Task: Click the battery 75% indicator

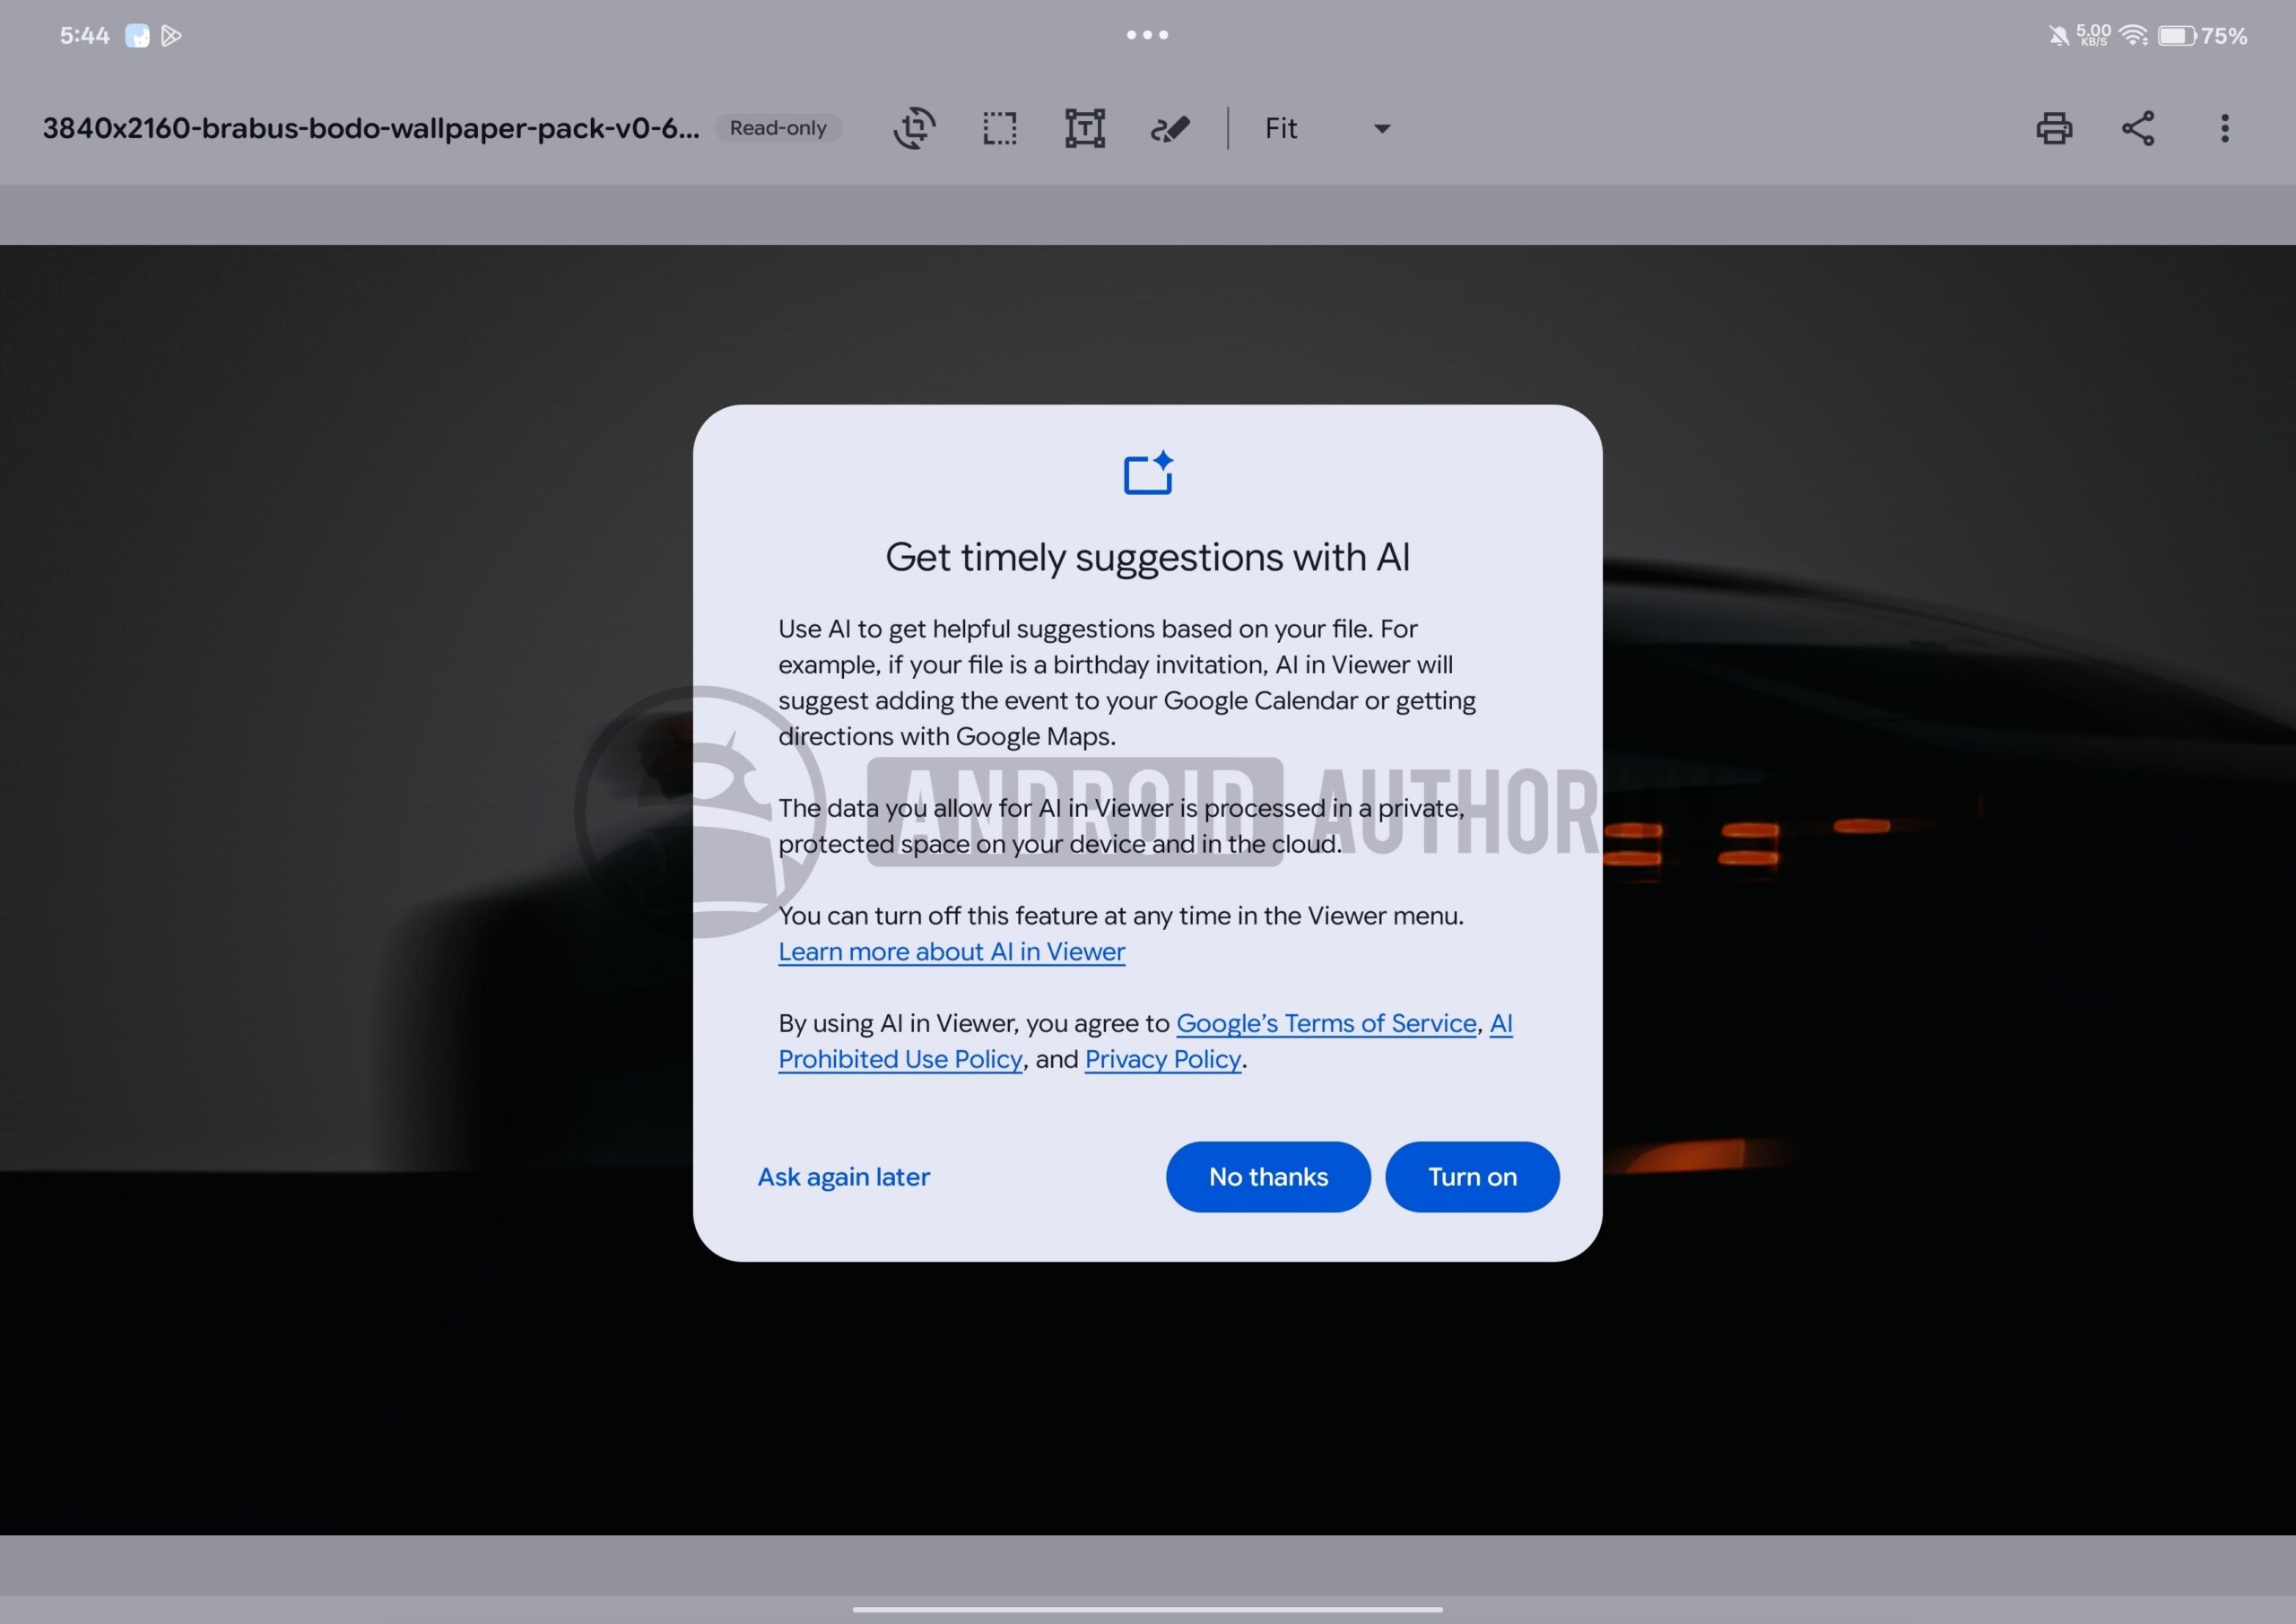Action: point(2203,36)
